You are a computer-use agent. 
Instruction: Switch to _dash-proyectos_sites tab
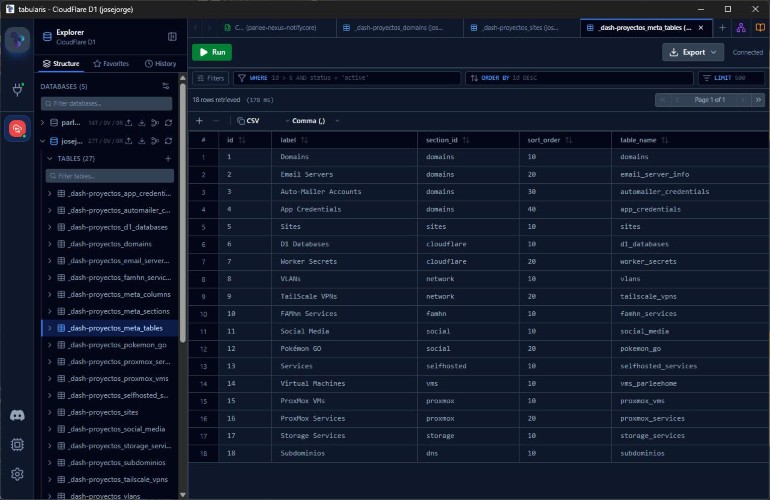click(x=521, y=28)
